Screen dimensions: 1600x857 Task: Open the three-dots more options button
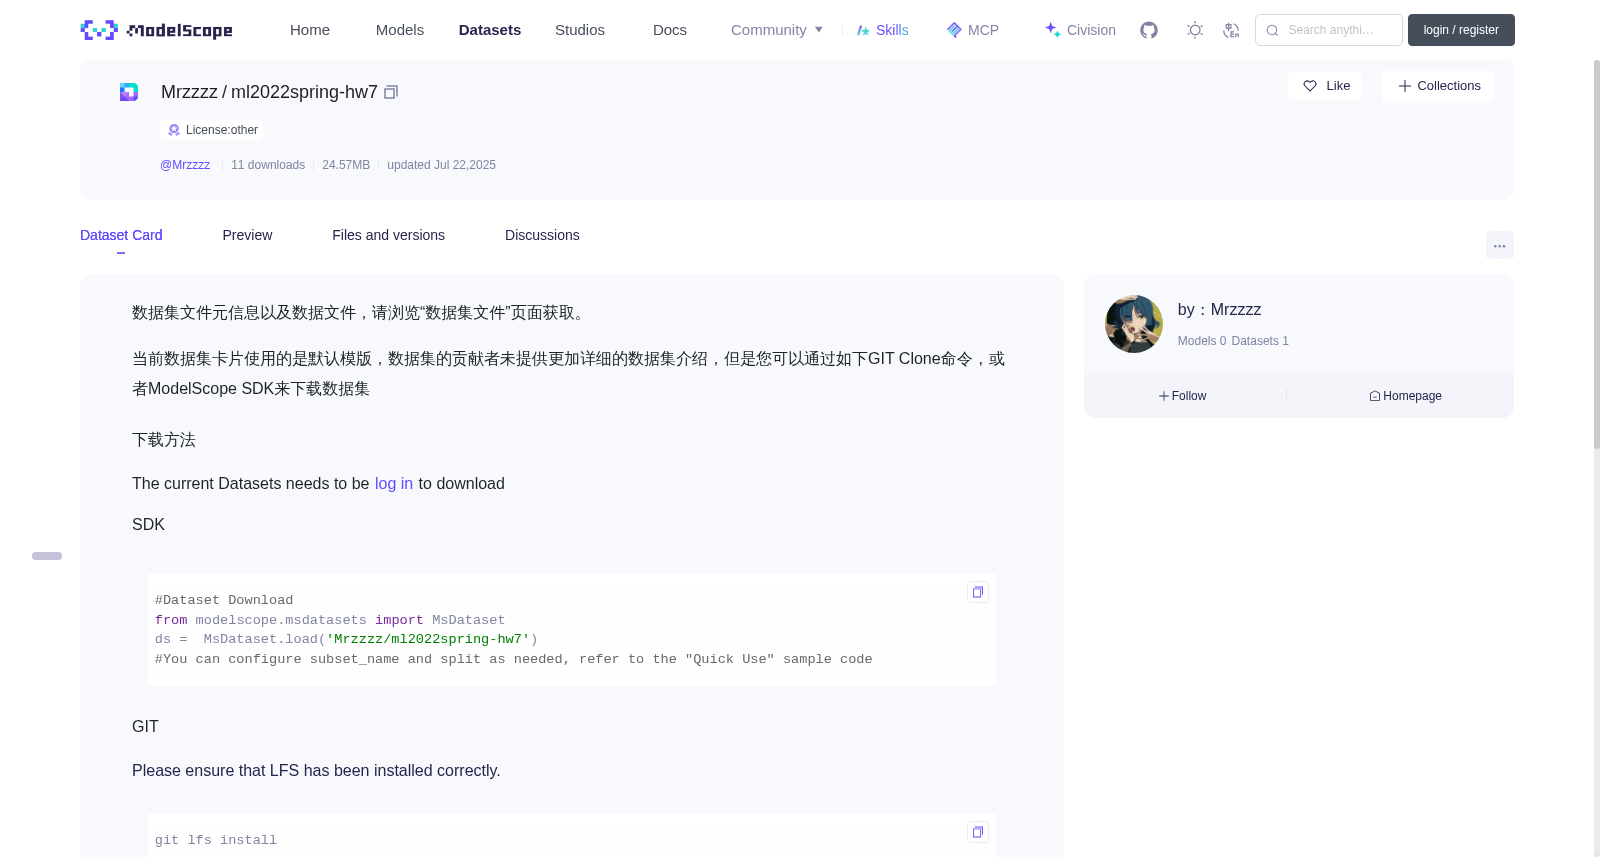coord(1499,245)
